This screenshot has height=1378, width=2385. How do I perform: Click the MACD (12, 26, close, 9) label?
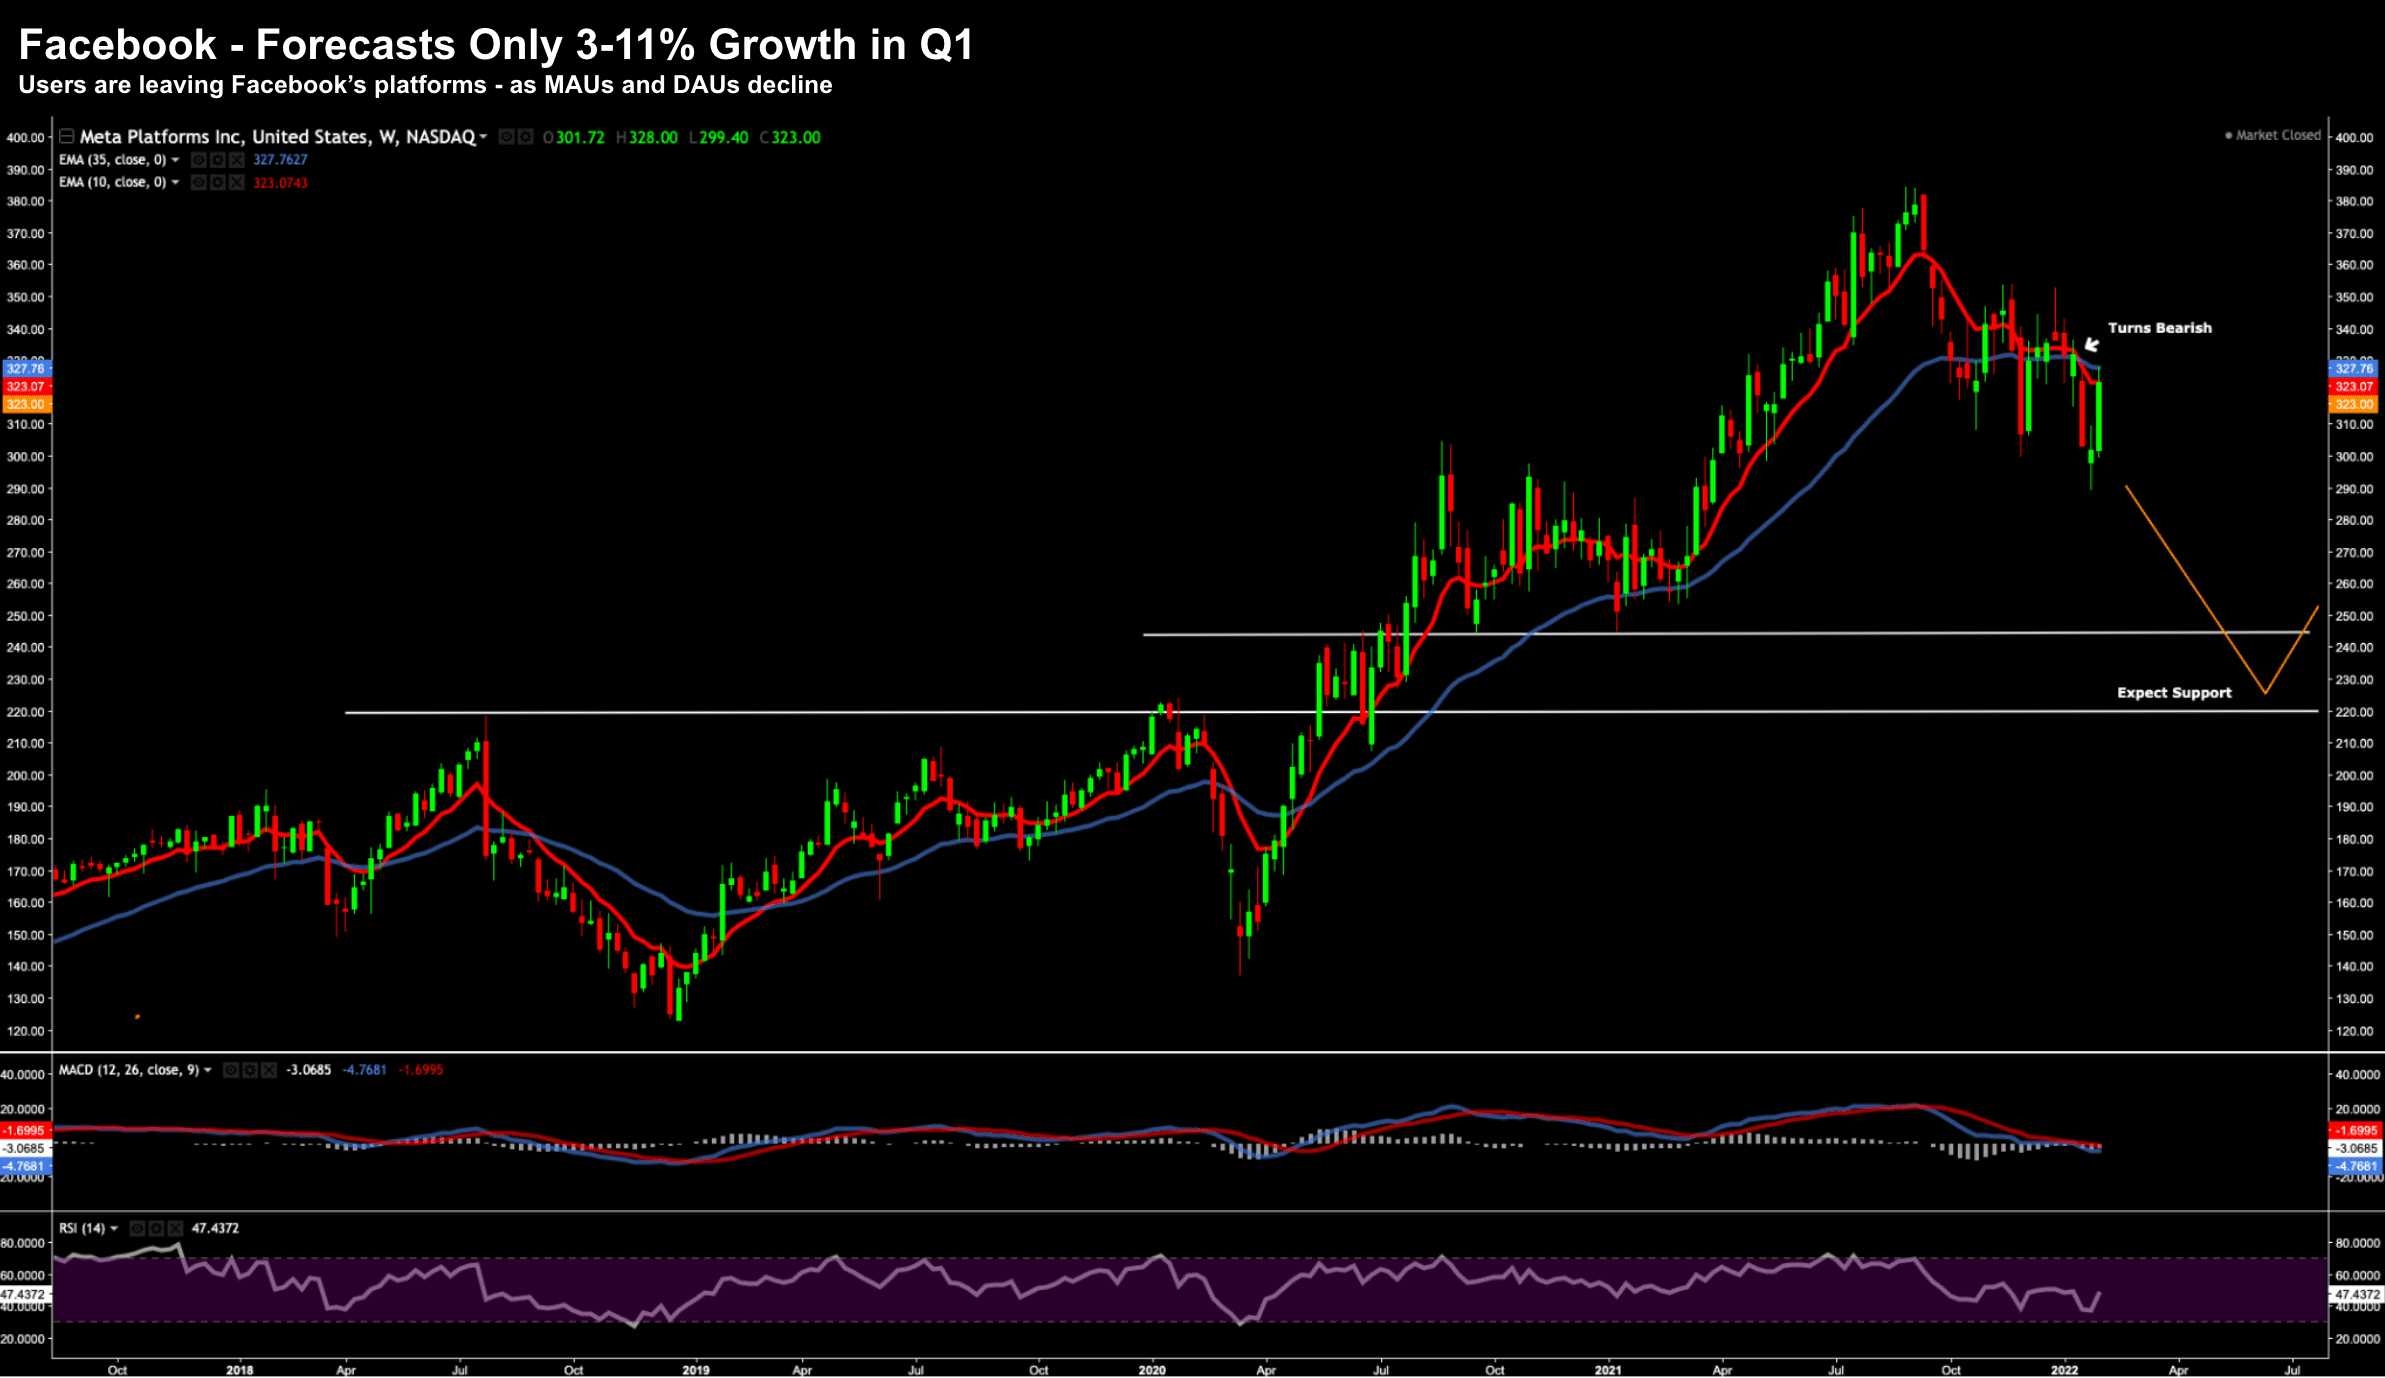coord(128,1070)
